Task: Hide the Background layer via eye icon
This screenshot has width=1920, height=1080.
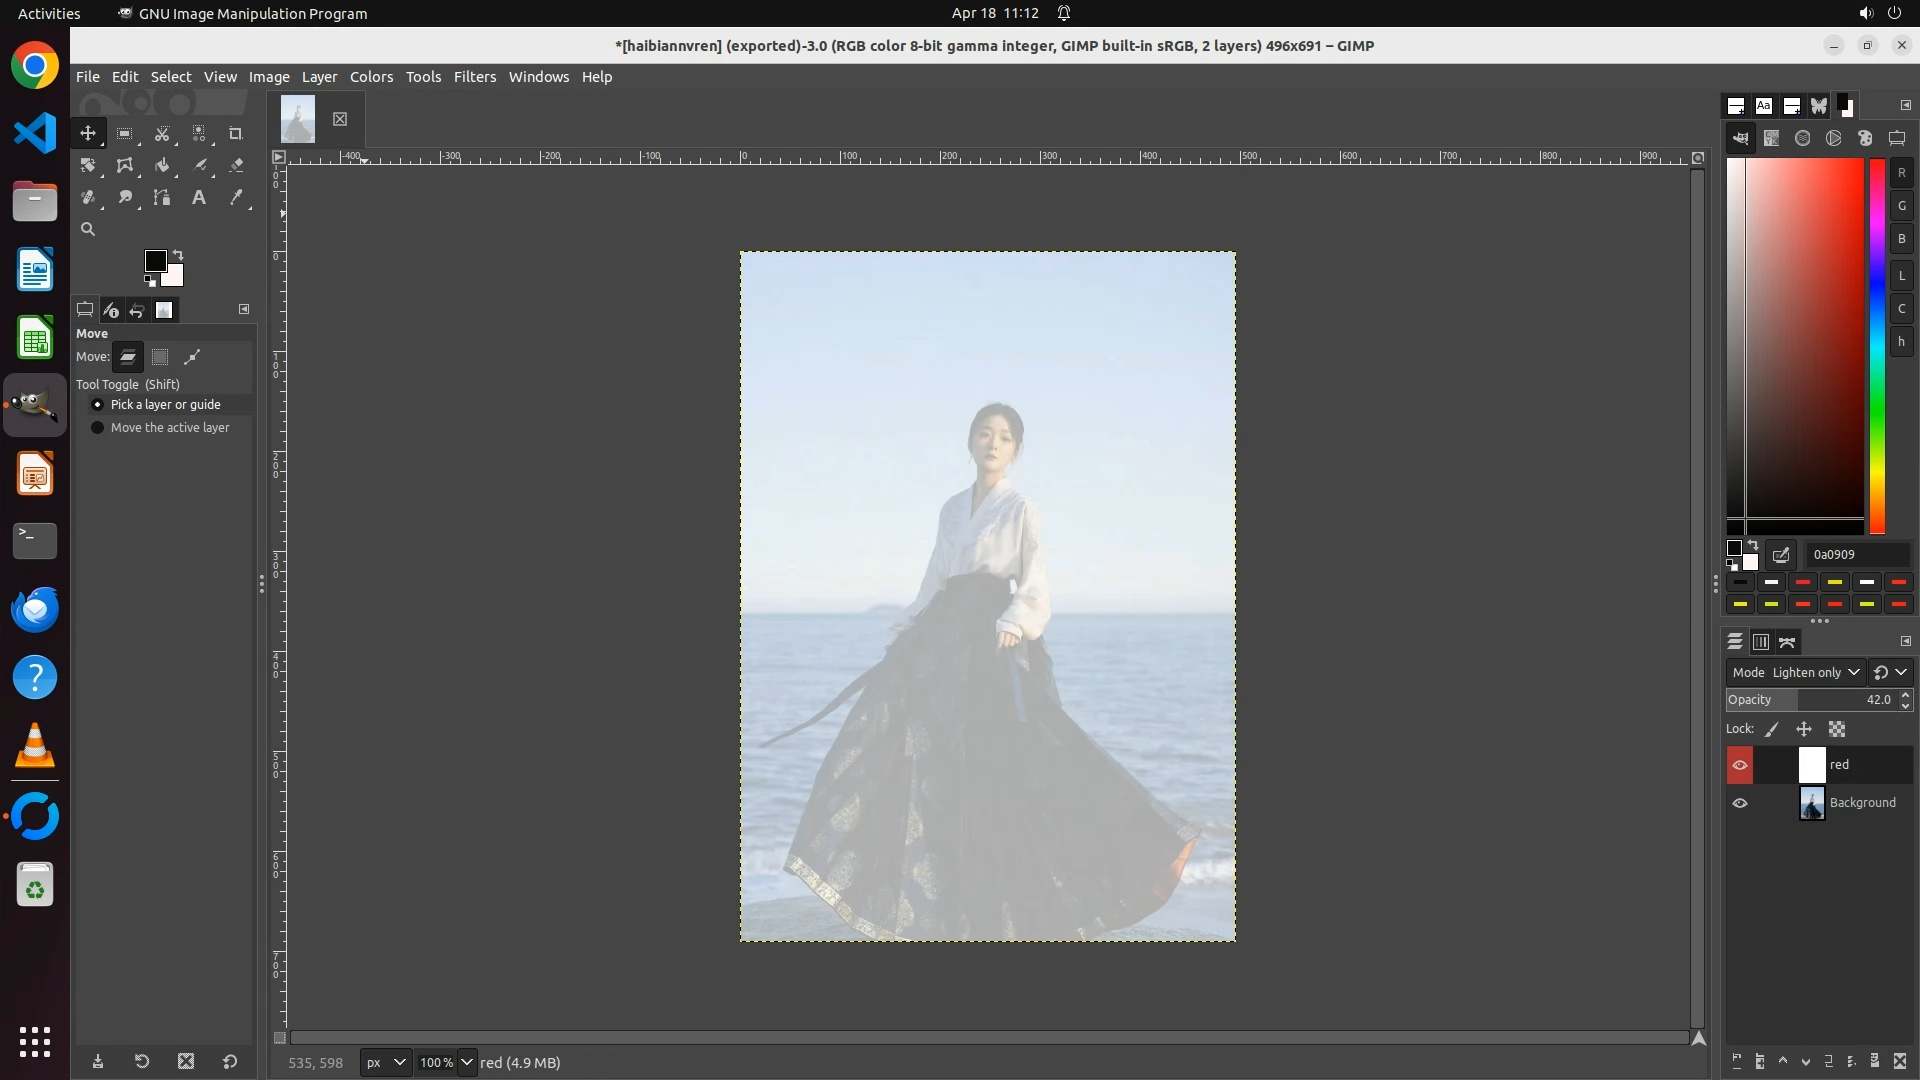Action: [1740, 803]
